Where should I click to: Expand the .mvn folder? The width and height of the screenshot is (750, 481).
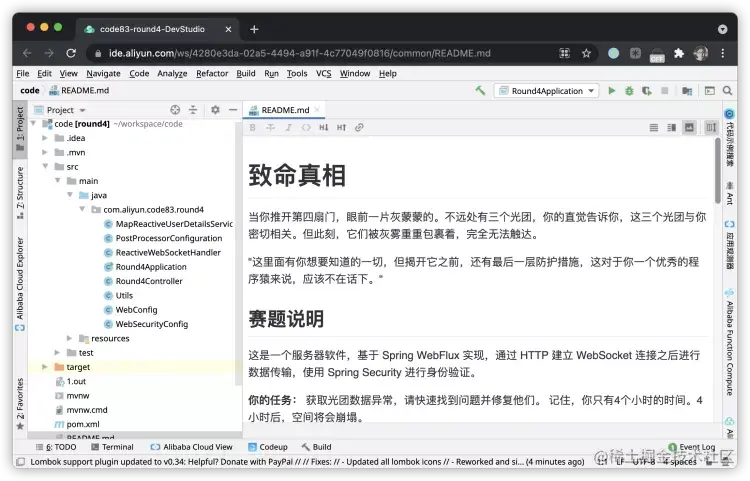click(44, 152)
